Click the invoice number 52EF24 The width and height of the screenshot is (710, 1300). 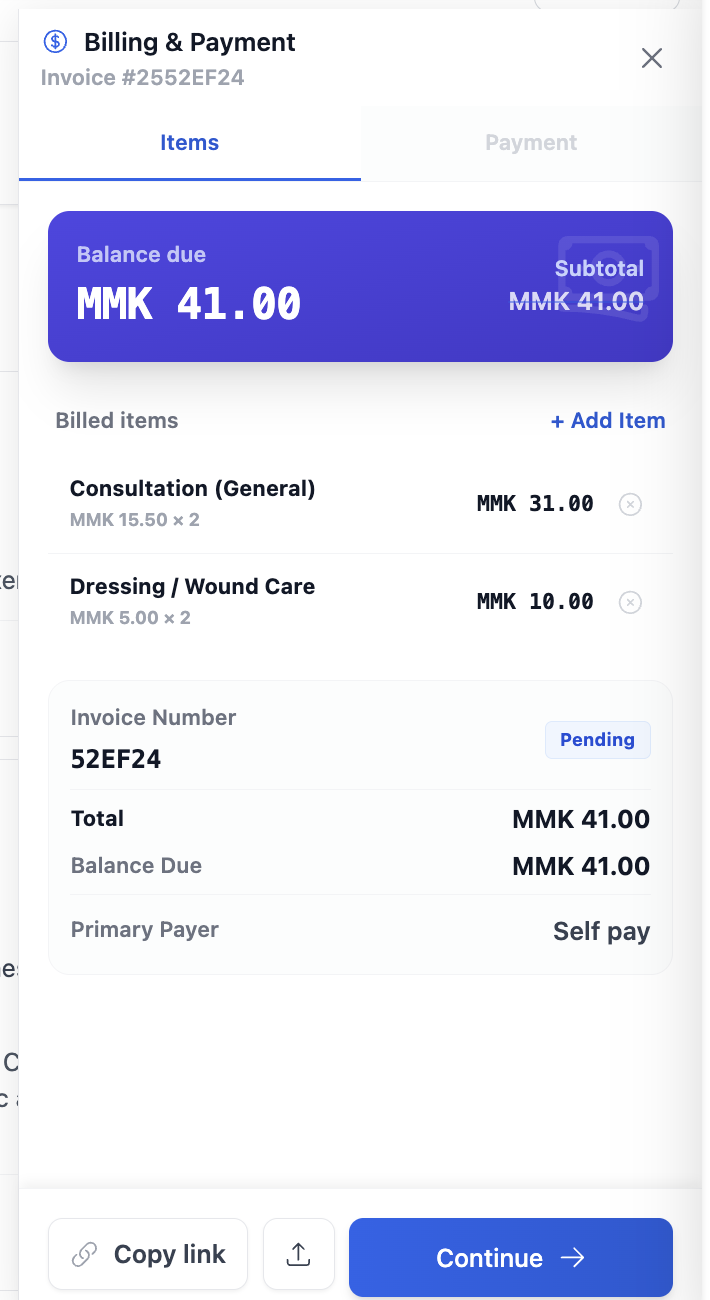[116, 760]
